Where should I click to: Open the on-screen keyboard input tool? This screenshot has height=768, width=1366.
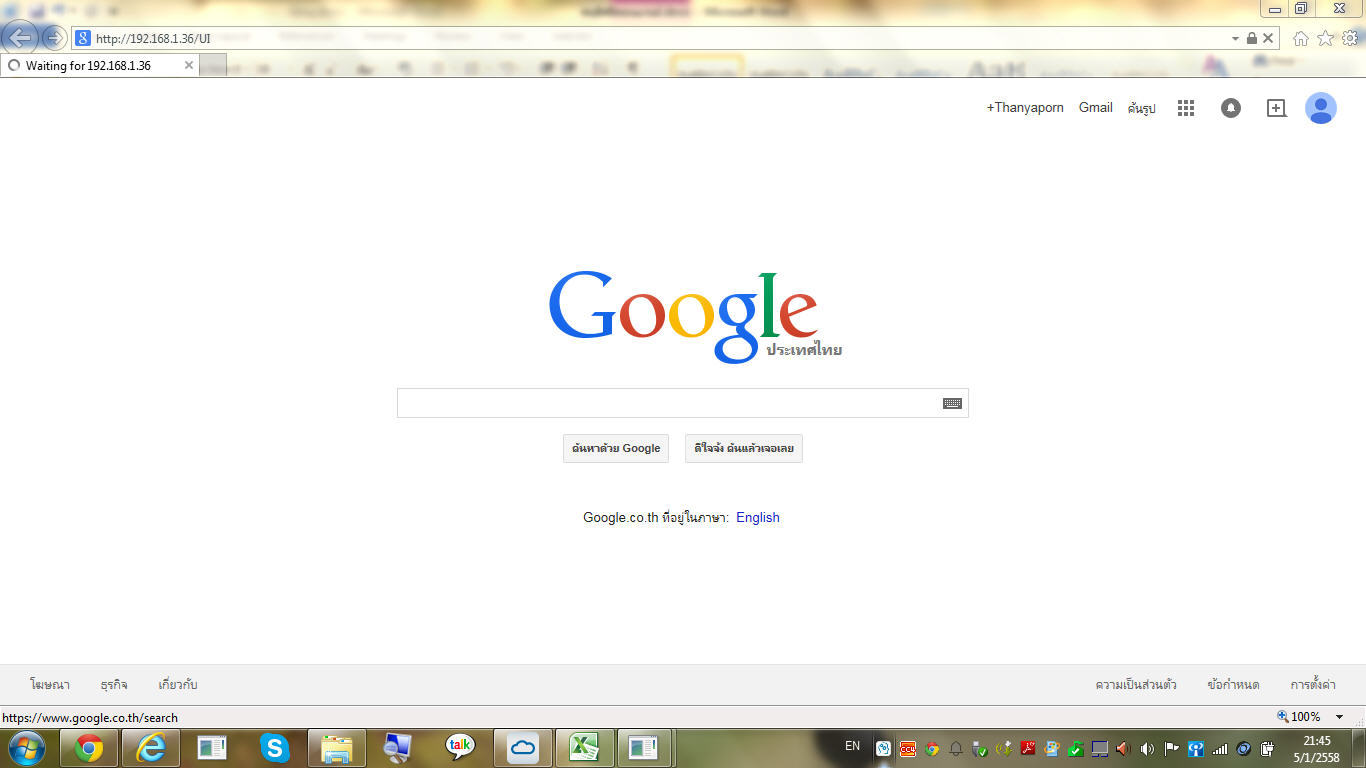(952, 403)
